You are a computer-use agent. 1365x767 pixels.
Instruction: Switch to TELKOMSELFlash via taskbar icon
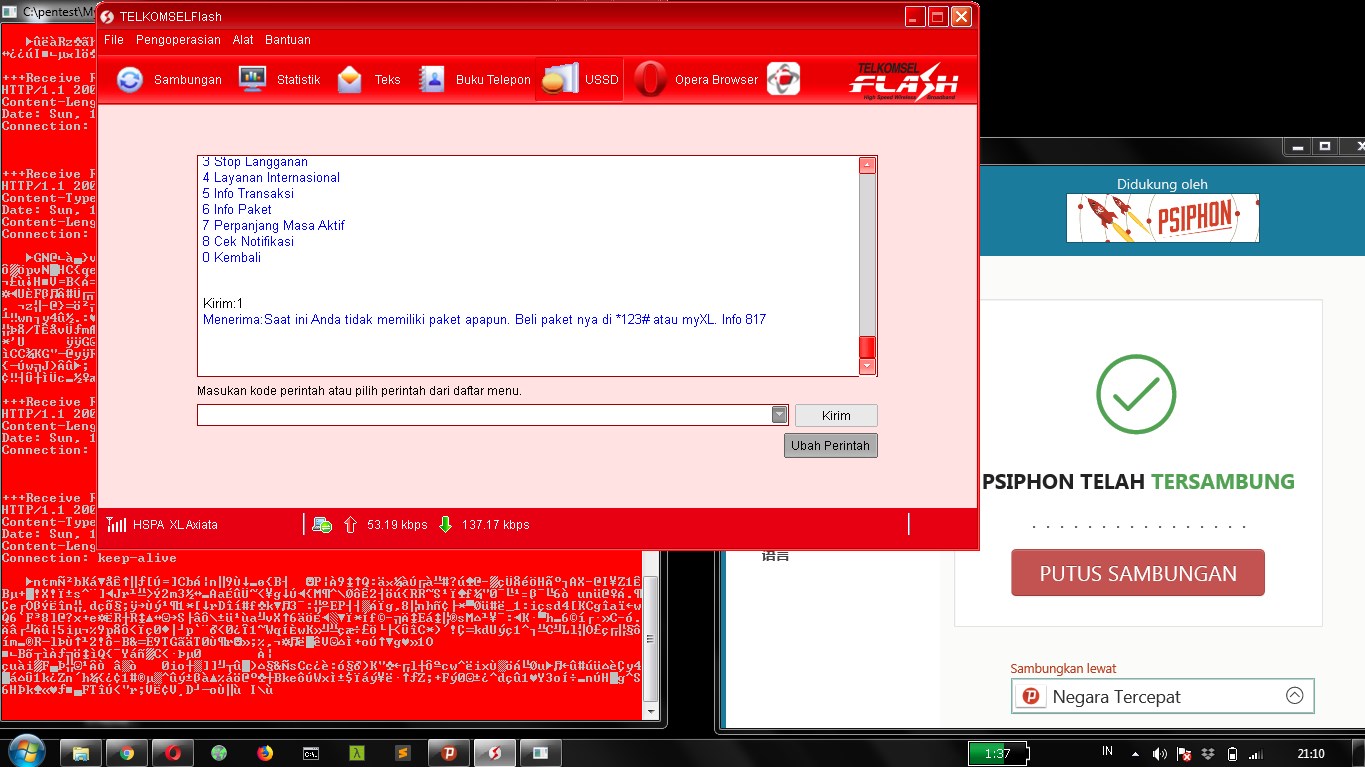[494, 753]
